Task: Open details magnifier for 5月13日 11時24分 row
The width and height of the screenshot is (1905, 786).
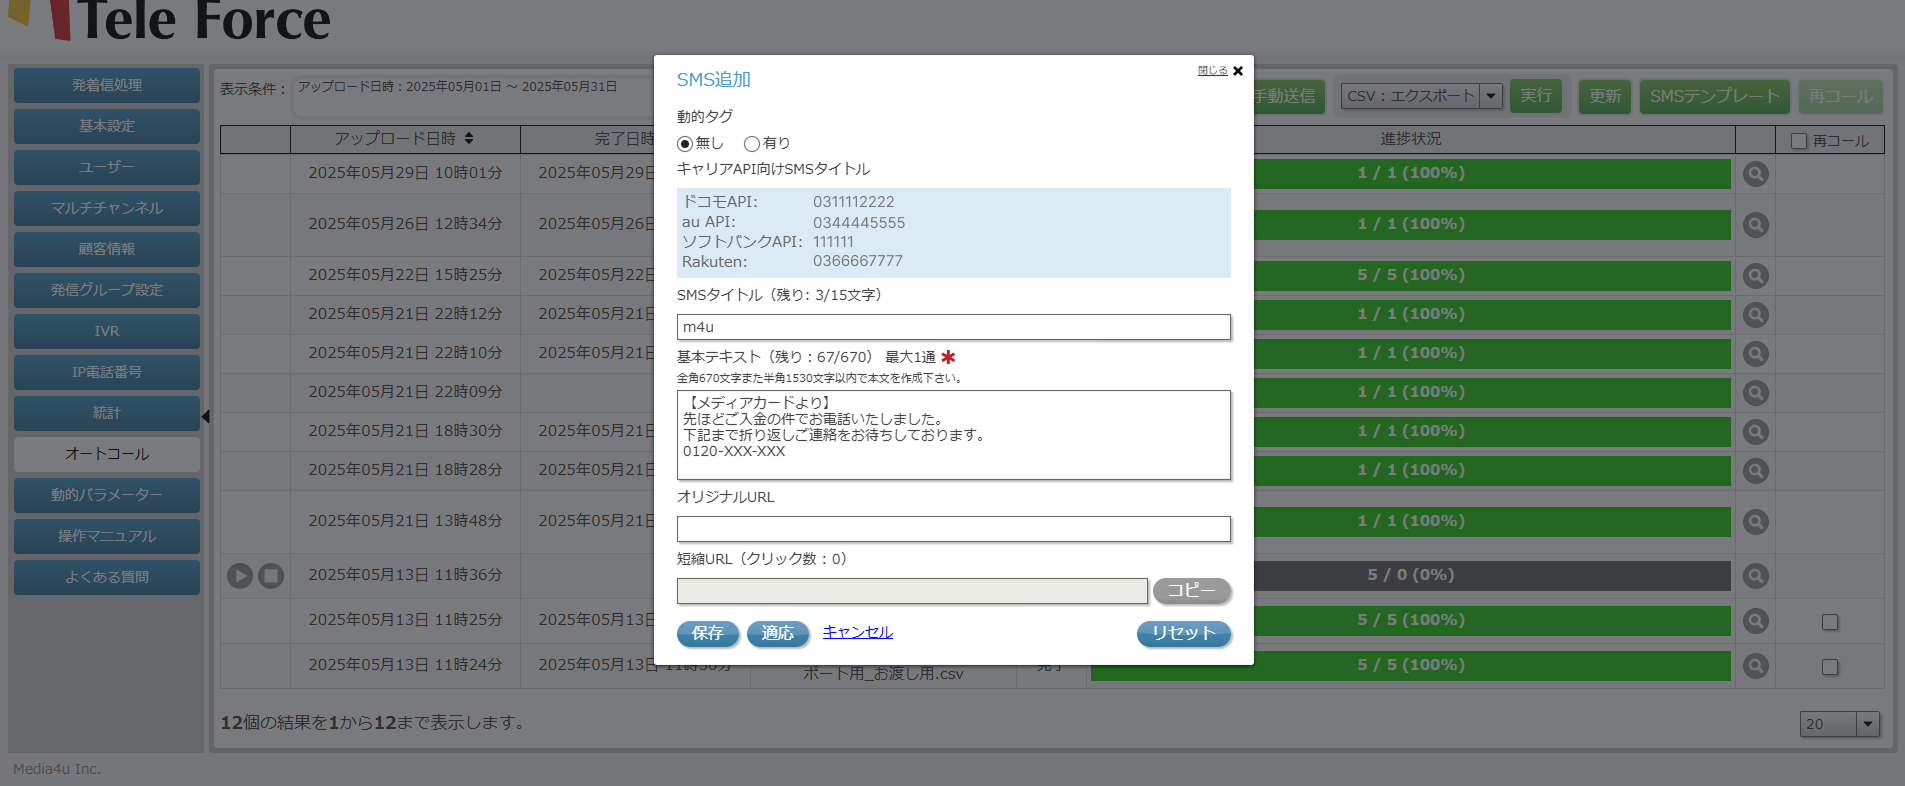Action: click(x=1755, y=666)
